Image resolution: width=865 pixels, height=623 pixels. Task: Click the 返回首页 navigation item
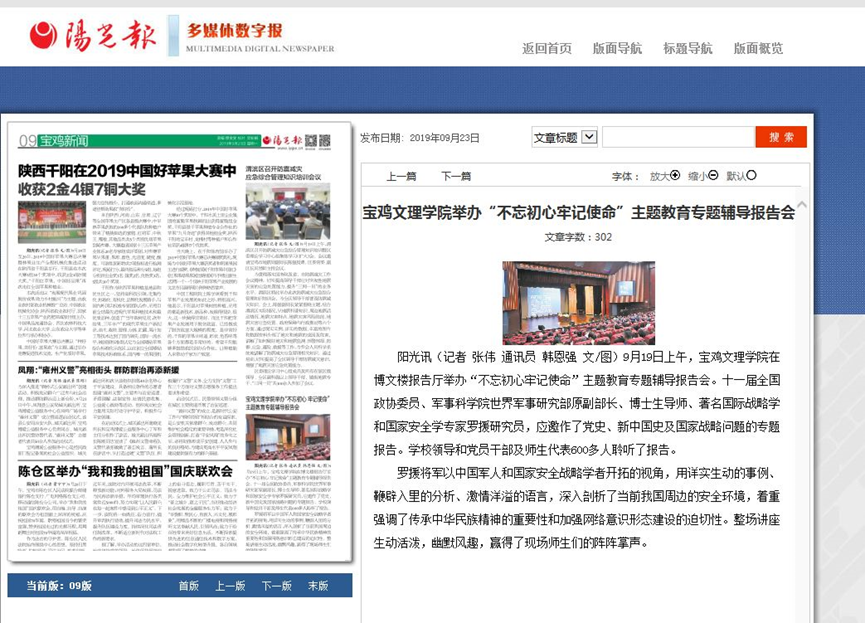[547, 48]
